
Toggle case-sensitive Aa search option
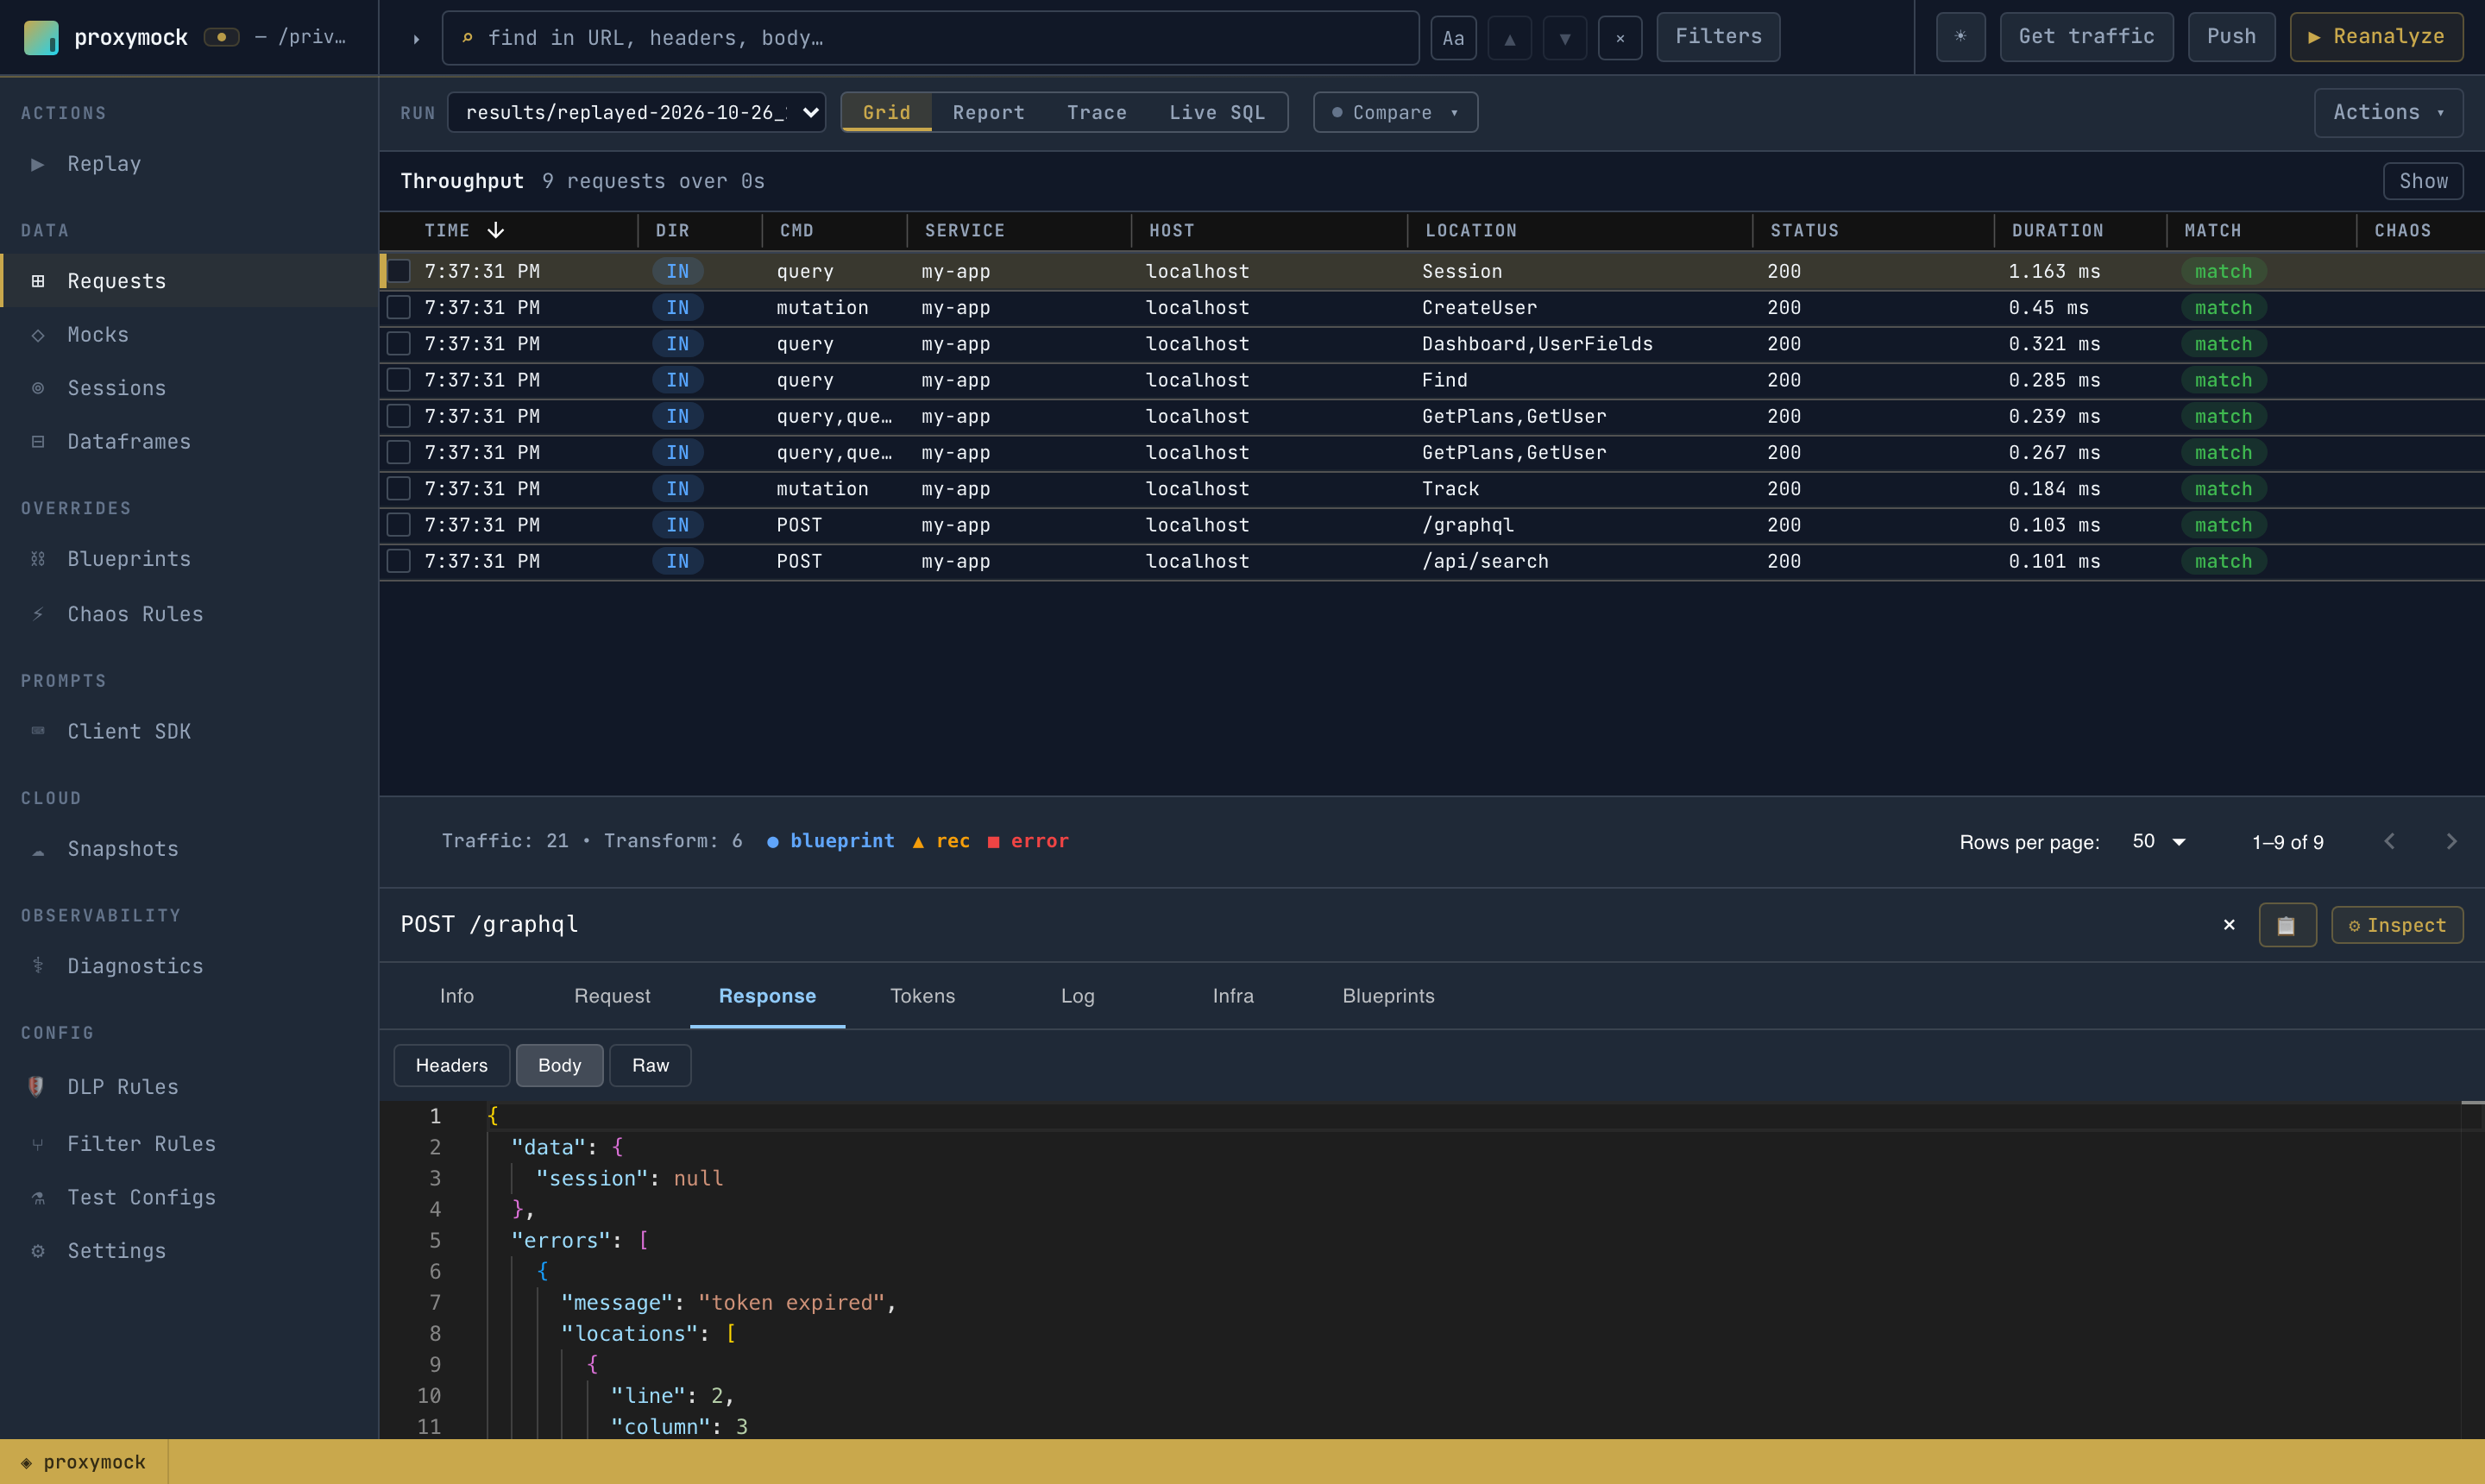click(x=1454, y=38)
